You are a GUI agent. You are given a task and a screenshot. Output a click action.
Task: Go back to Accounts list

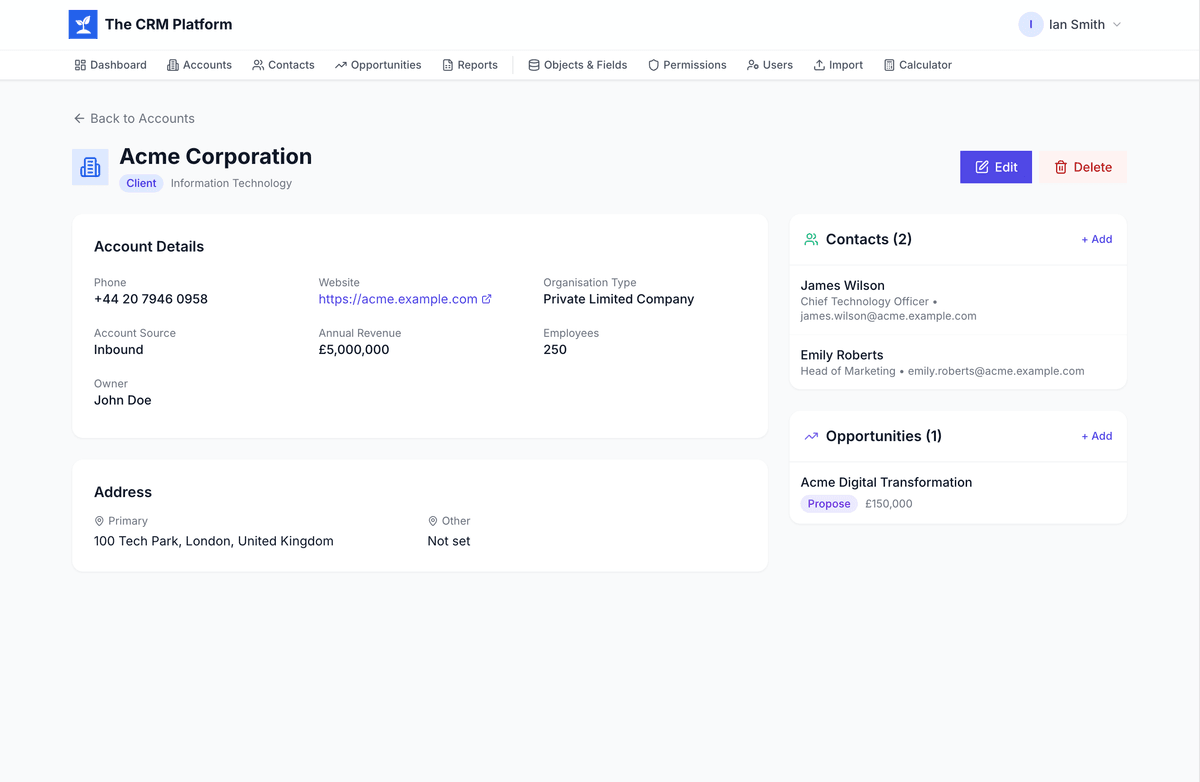[134, 118]
